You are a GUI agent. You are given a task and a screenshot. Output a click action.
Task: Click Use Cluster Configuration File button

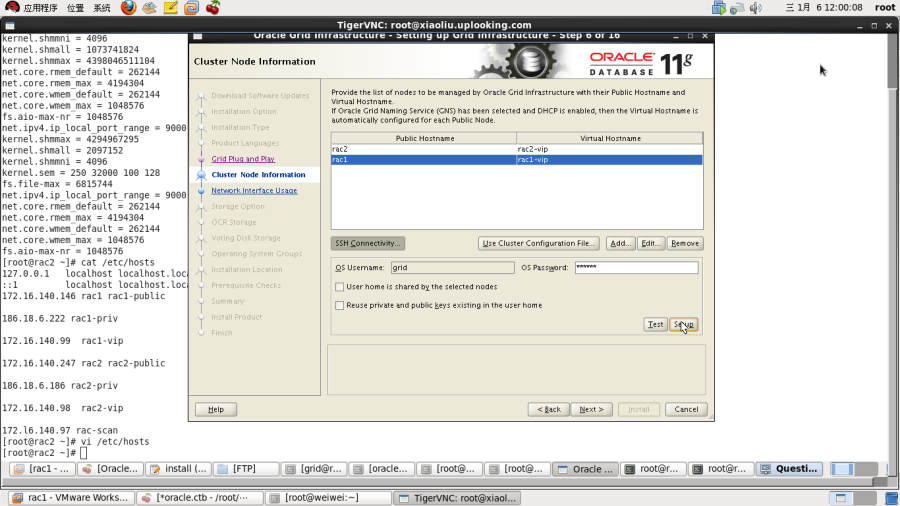click(x=538, y=243)
